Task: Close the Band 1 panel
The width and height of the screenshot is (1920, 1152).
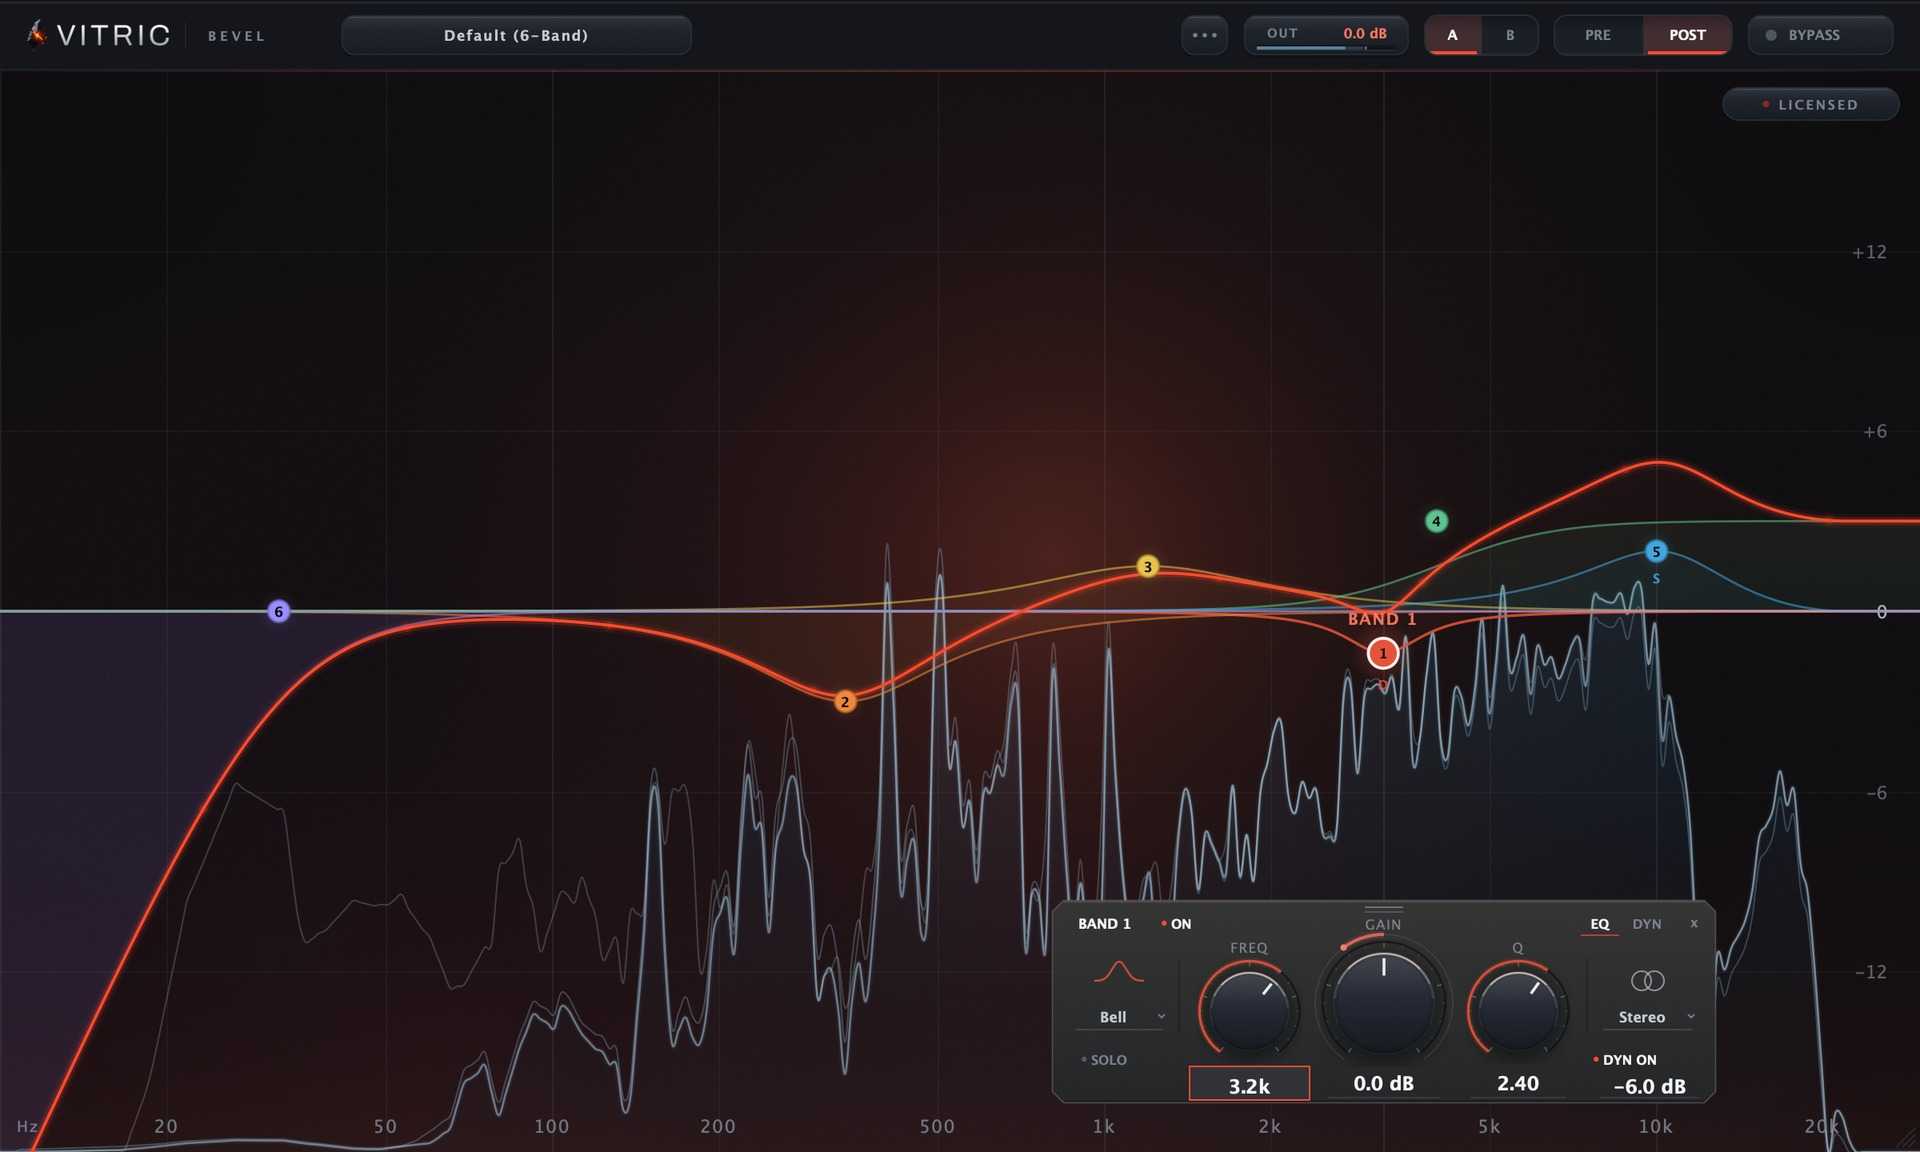Action: point(1694,924)
